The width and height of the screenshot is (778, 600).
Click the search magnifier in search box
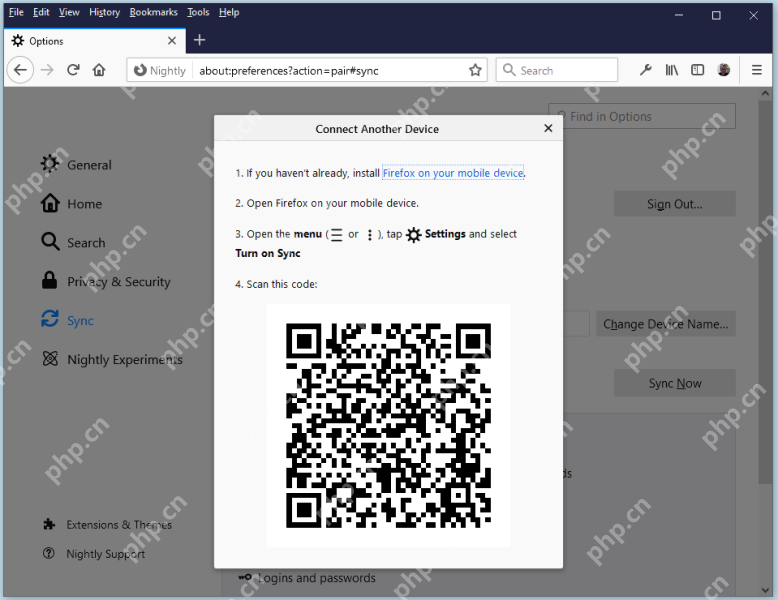509,70
